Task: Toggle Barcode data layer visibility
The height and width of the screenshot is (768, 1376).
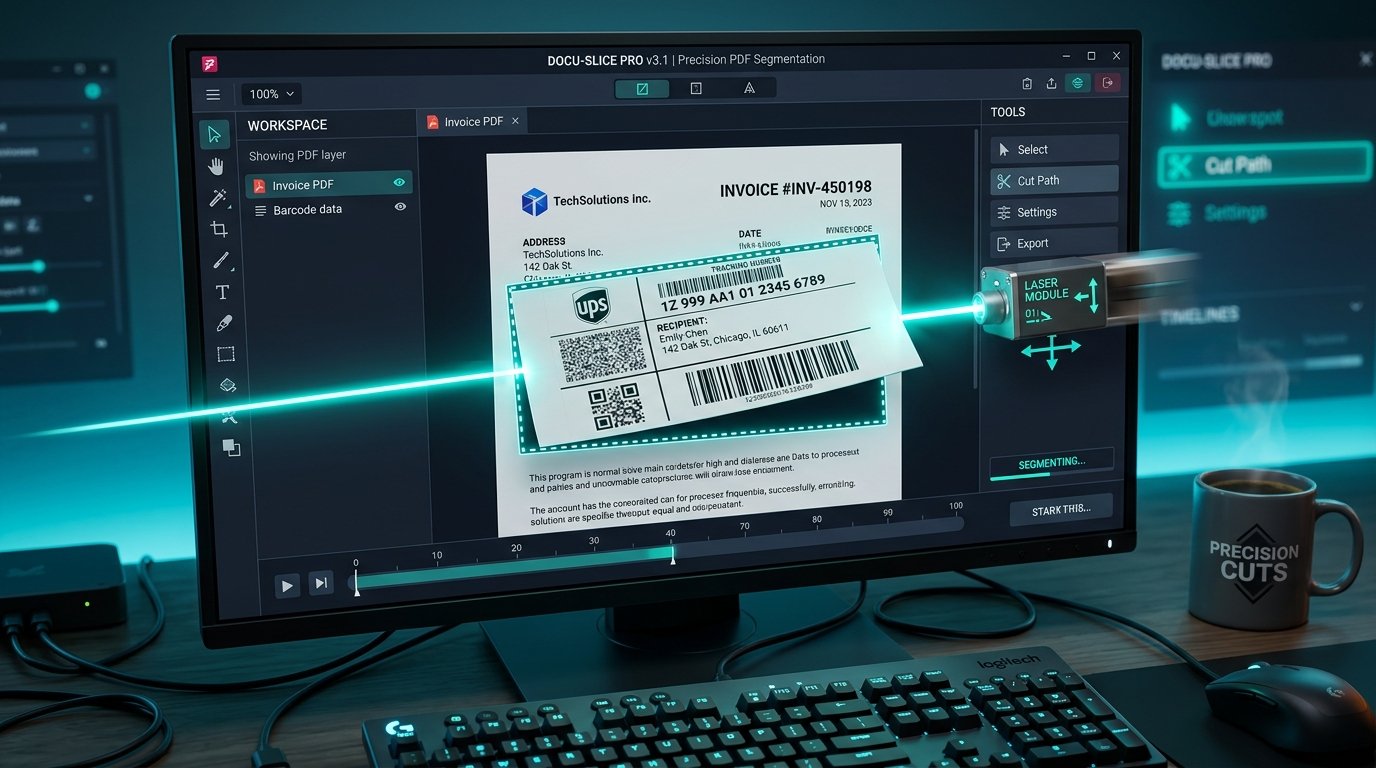Action: tap(400, 207)
